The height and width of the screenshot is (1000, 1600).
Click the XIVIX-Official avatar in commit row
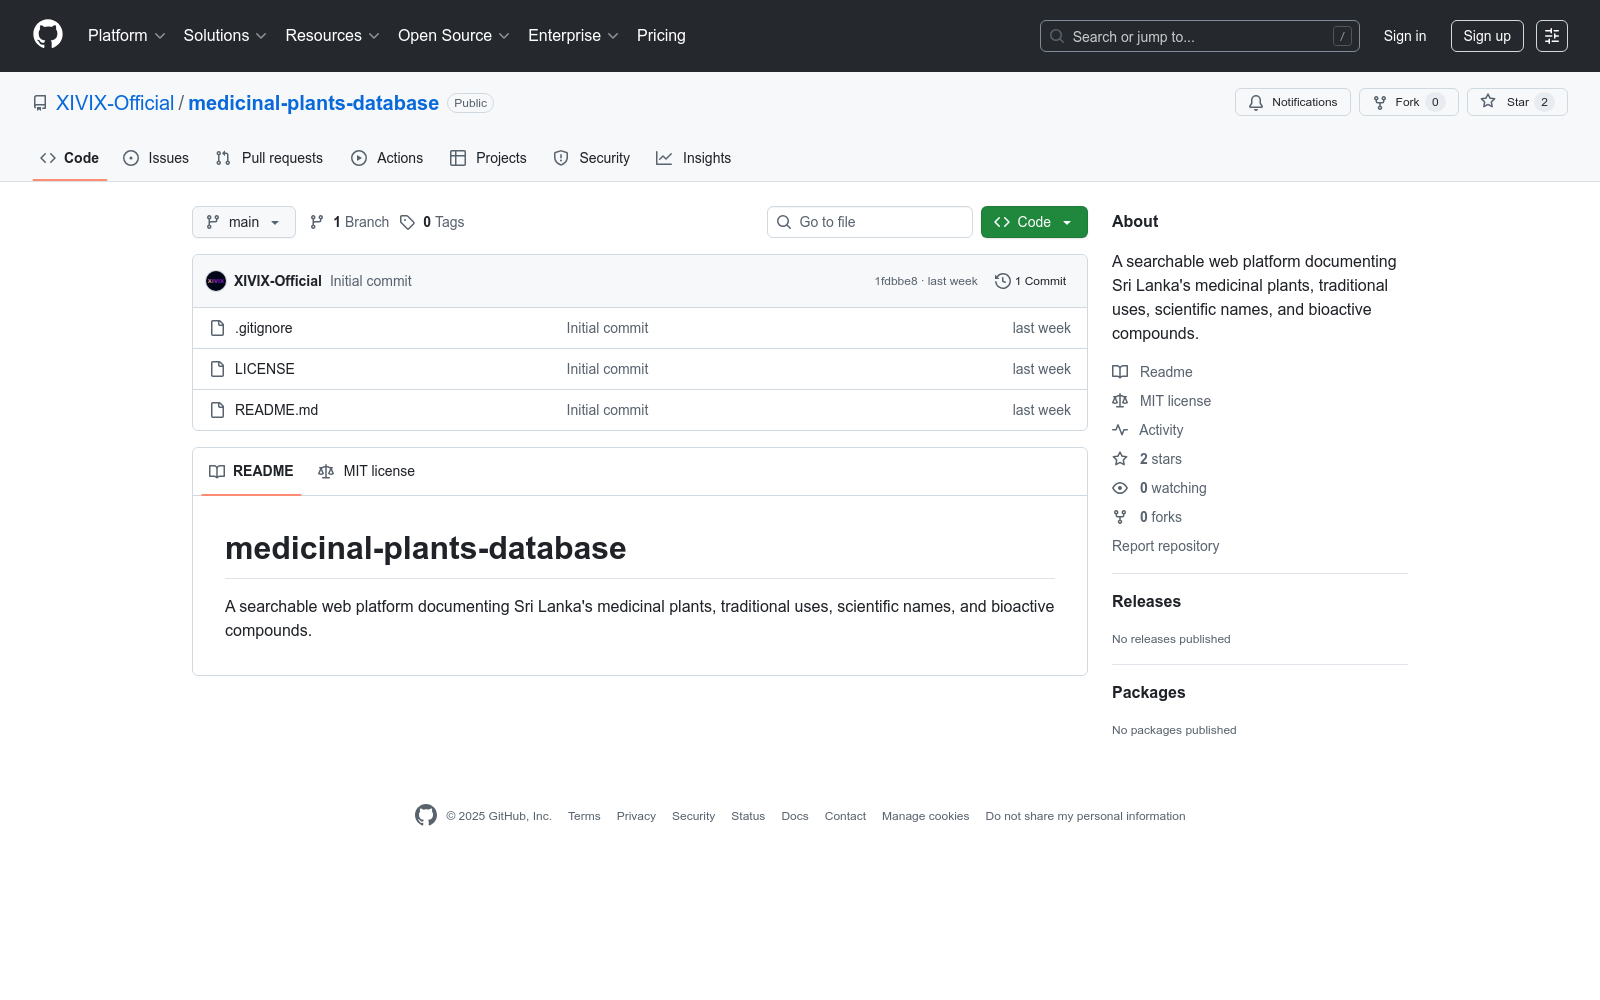[216, 281]
